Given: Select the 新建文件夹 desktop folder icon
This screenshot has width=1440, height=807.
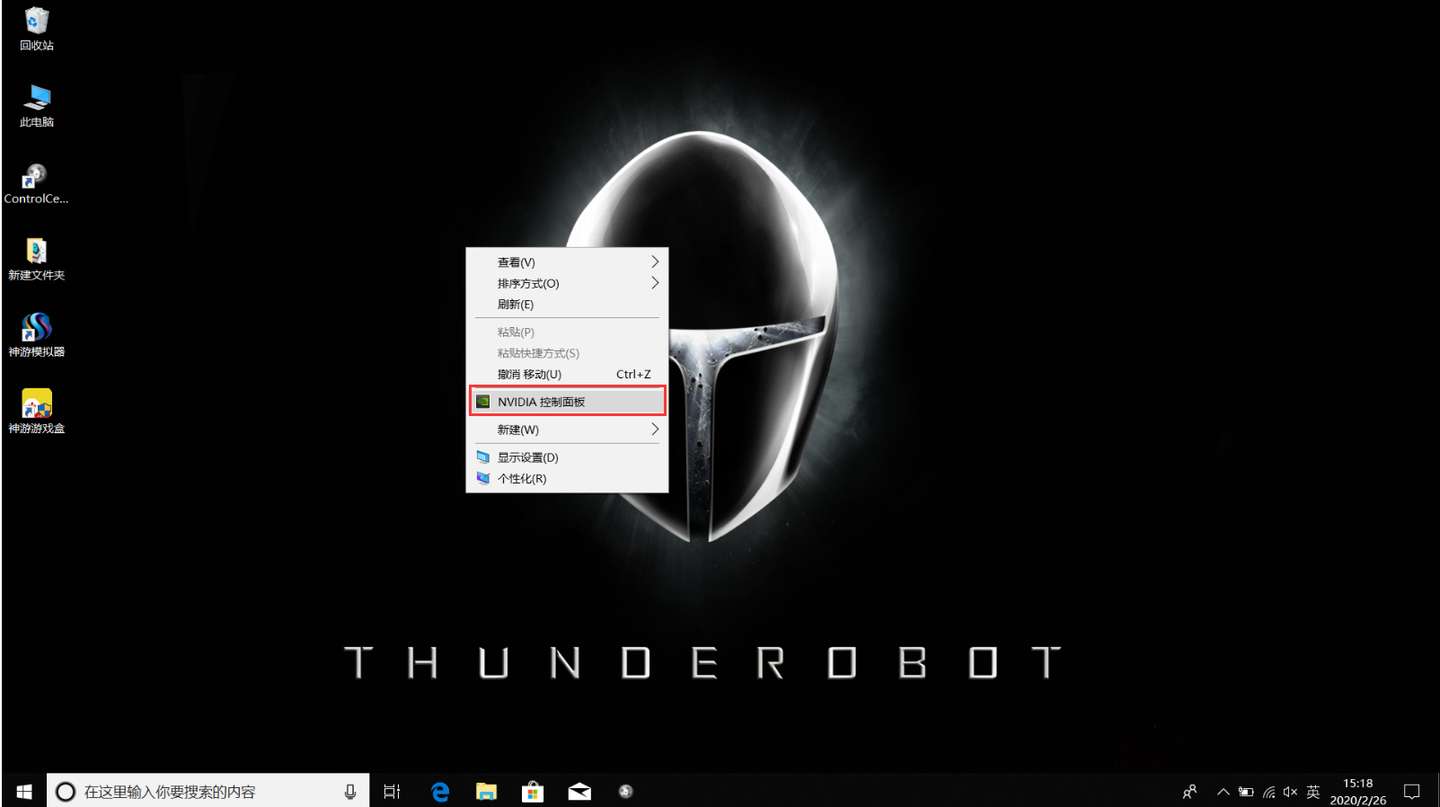Looking at the screenshot, I should (37, 260).
